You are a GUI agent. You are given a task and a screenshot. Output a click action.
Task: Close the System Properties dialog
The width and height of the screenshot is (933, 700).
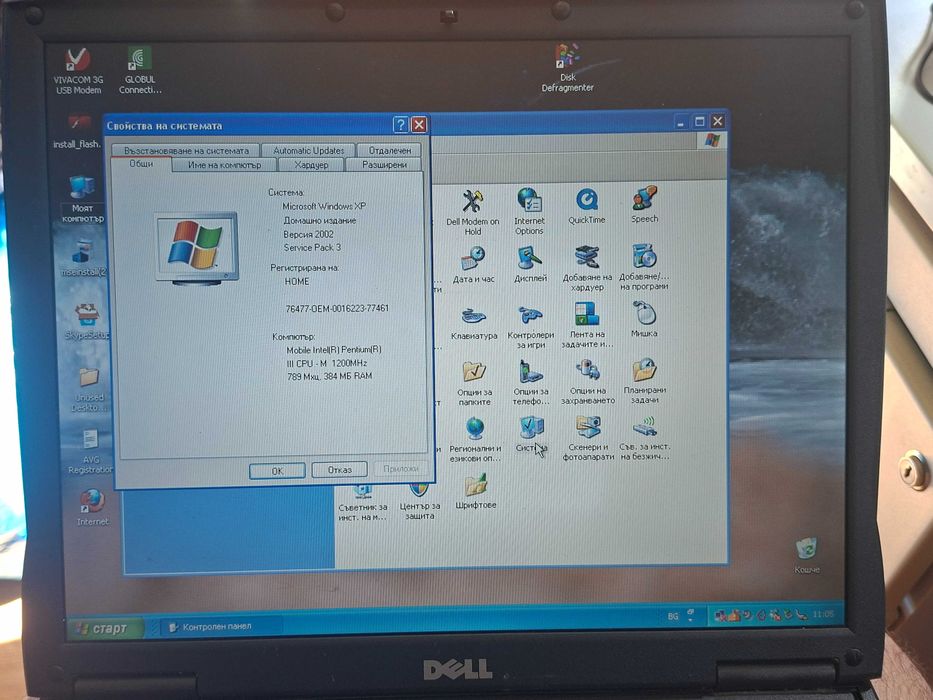tap(419, 124)
